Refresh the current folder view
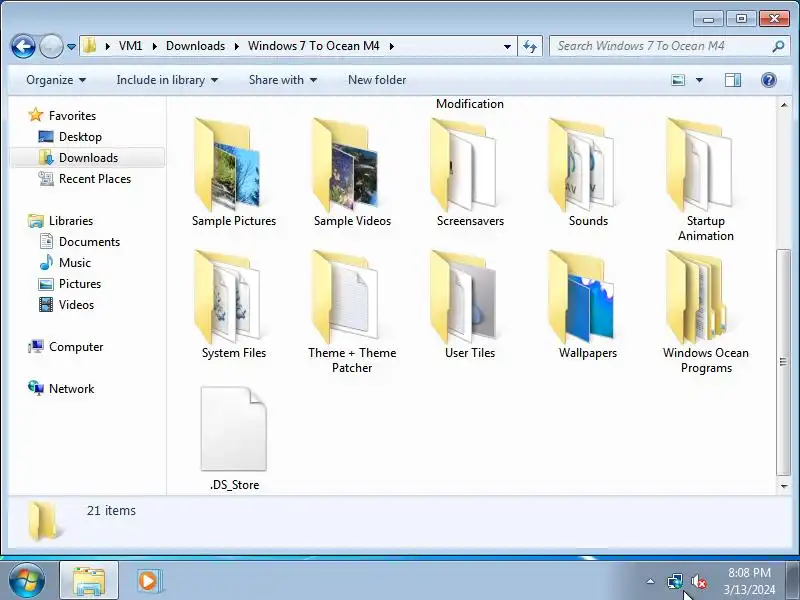The height and width of the screenshot is (600, 800). tap(530, 46)
